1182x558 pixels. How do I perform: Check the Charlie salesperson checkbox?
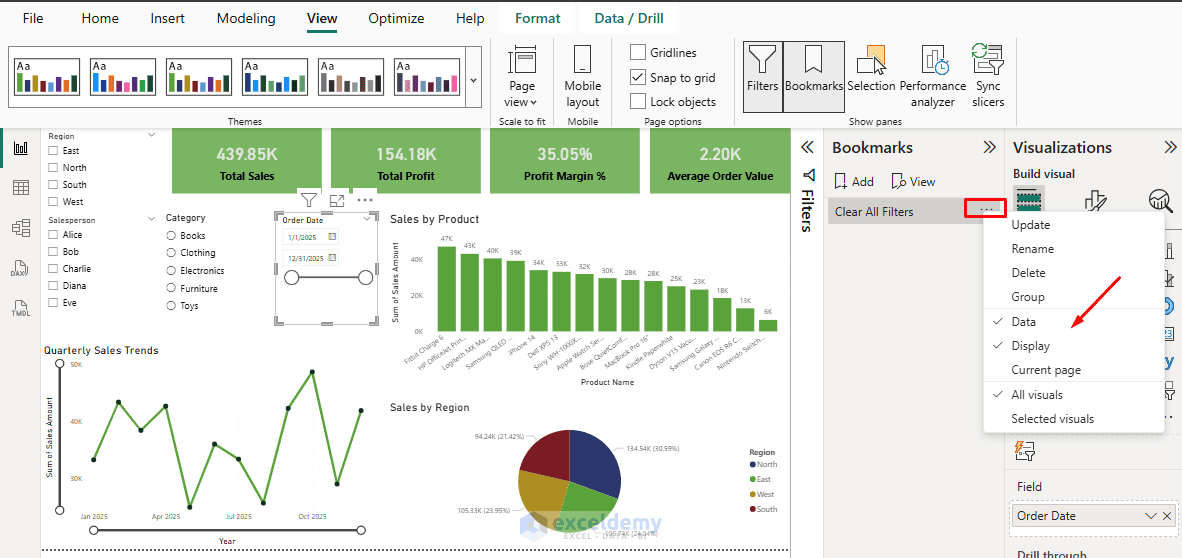pyautogui.click(x=53, y=268)
